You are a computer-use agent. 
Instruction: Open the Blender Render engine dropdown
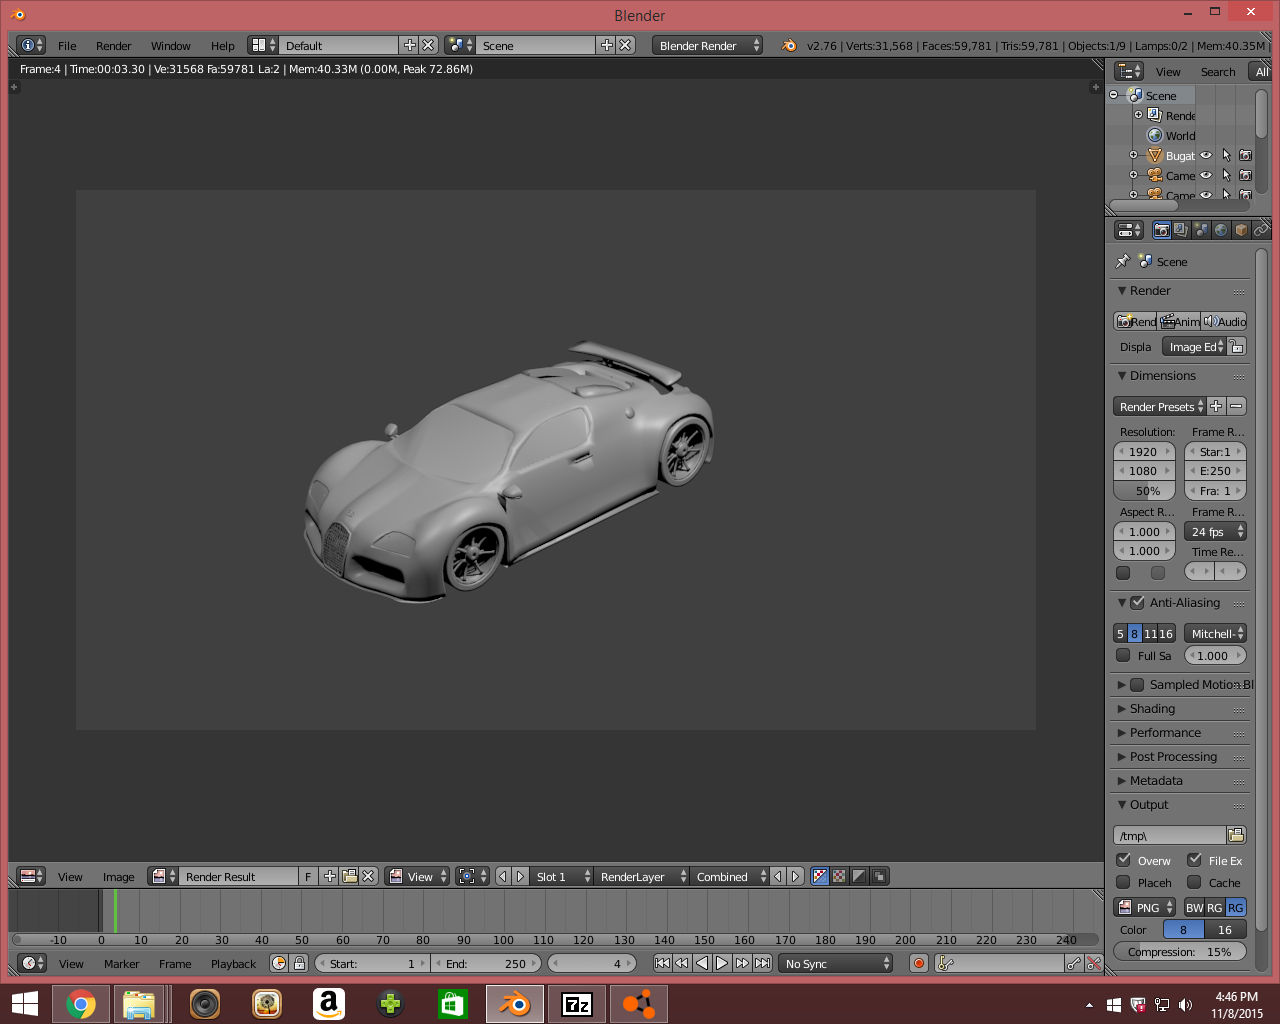click(x=707, y=45)
